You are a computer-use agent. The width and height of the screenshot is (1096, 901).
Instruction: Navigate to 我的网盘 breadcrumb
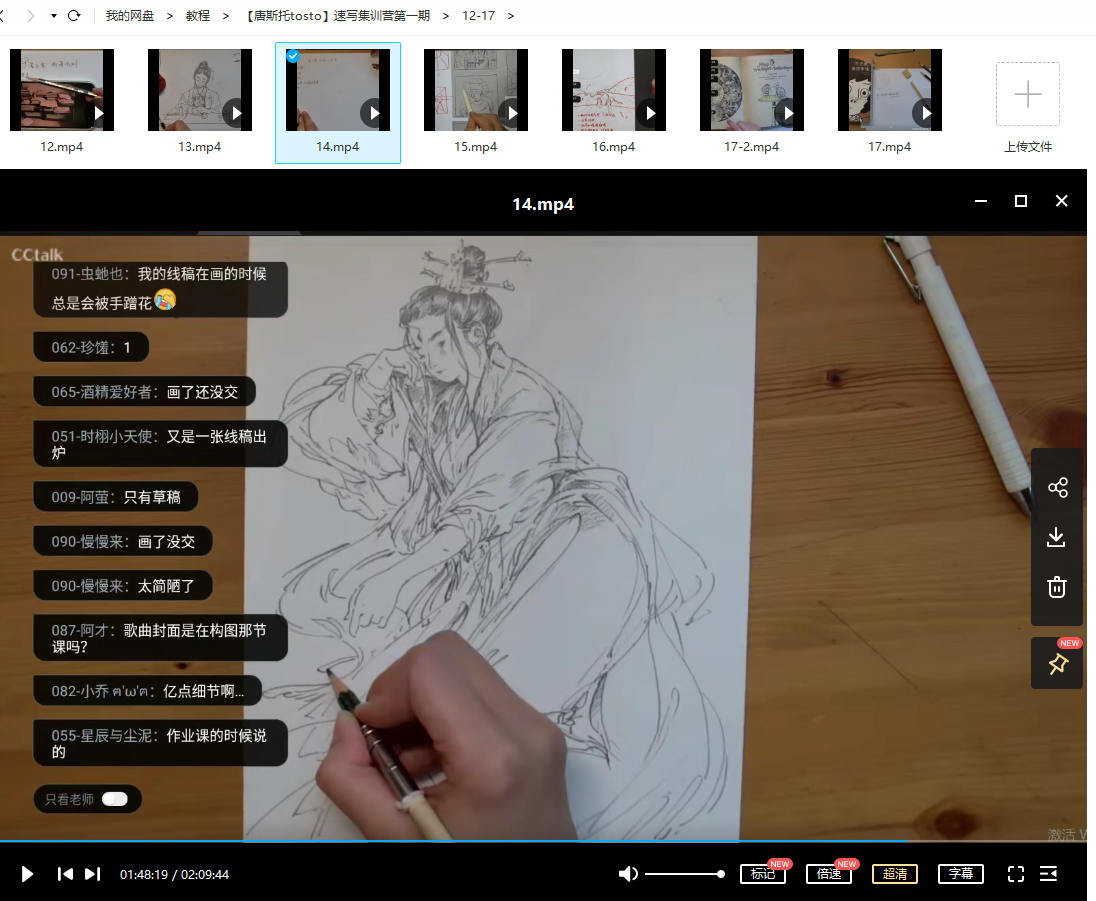coord(130,16)
